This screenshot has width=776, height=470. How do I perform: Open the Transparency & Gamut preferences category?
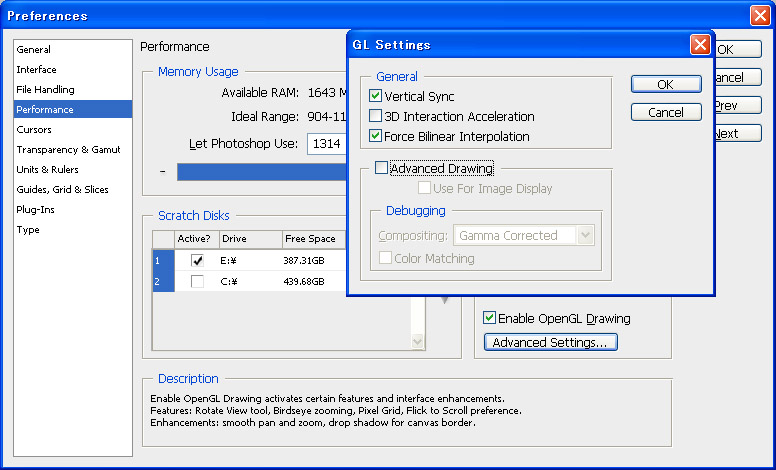[x=73, y=149]
